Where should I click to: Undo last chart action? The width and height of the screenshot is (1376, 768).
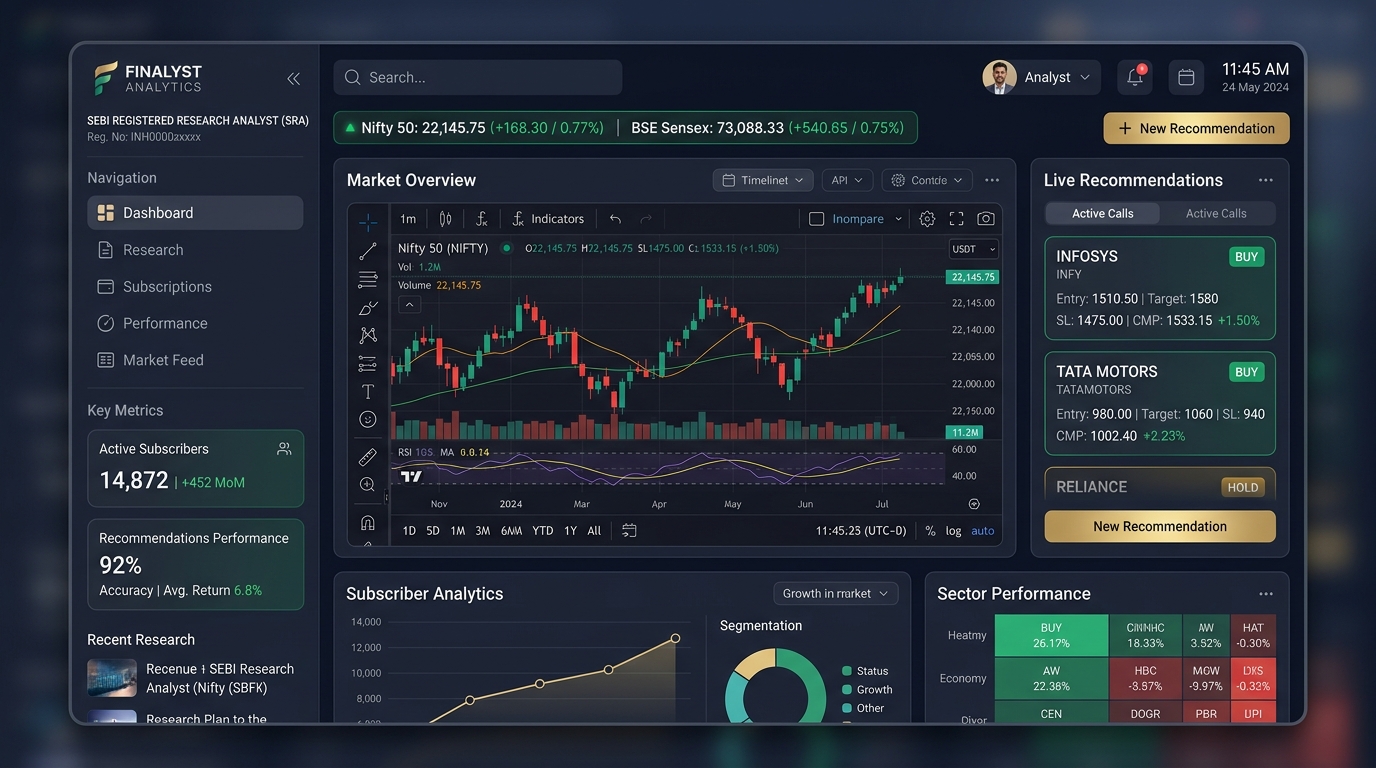pos(616,219)
